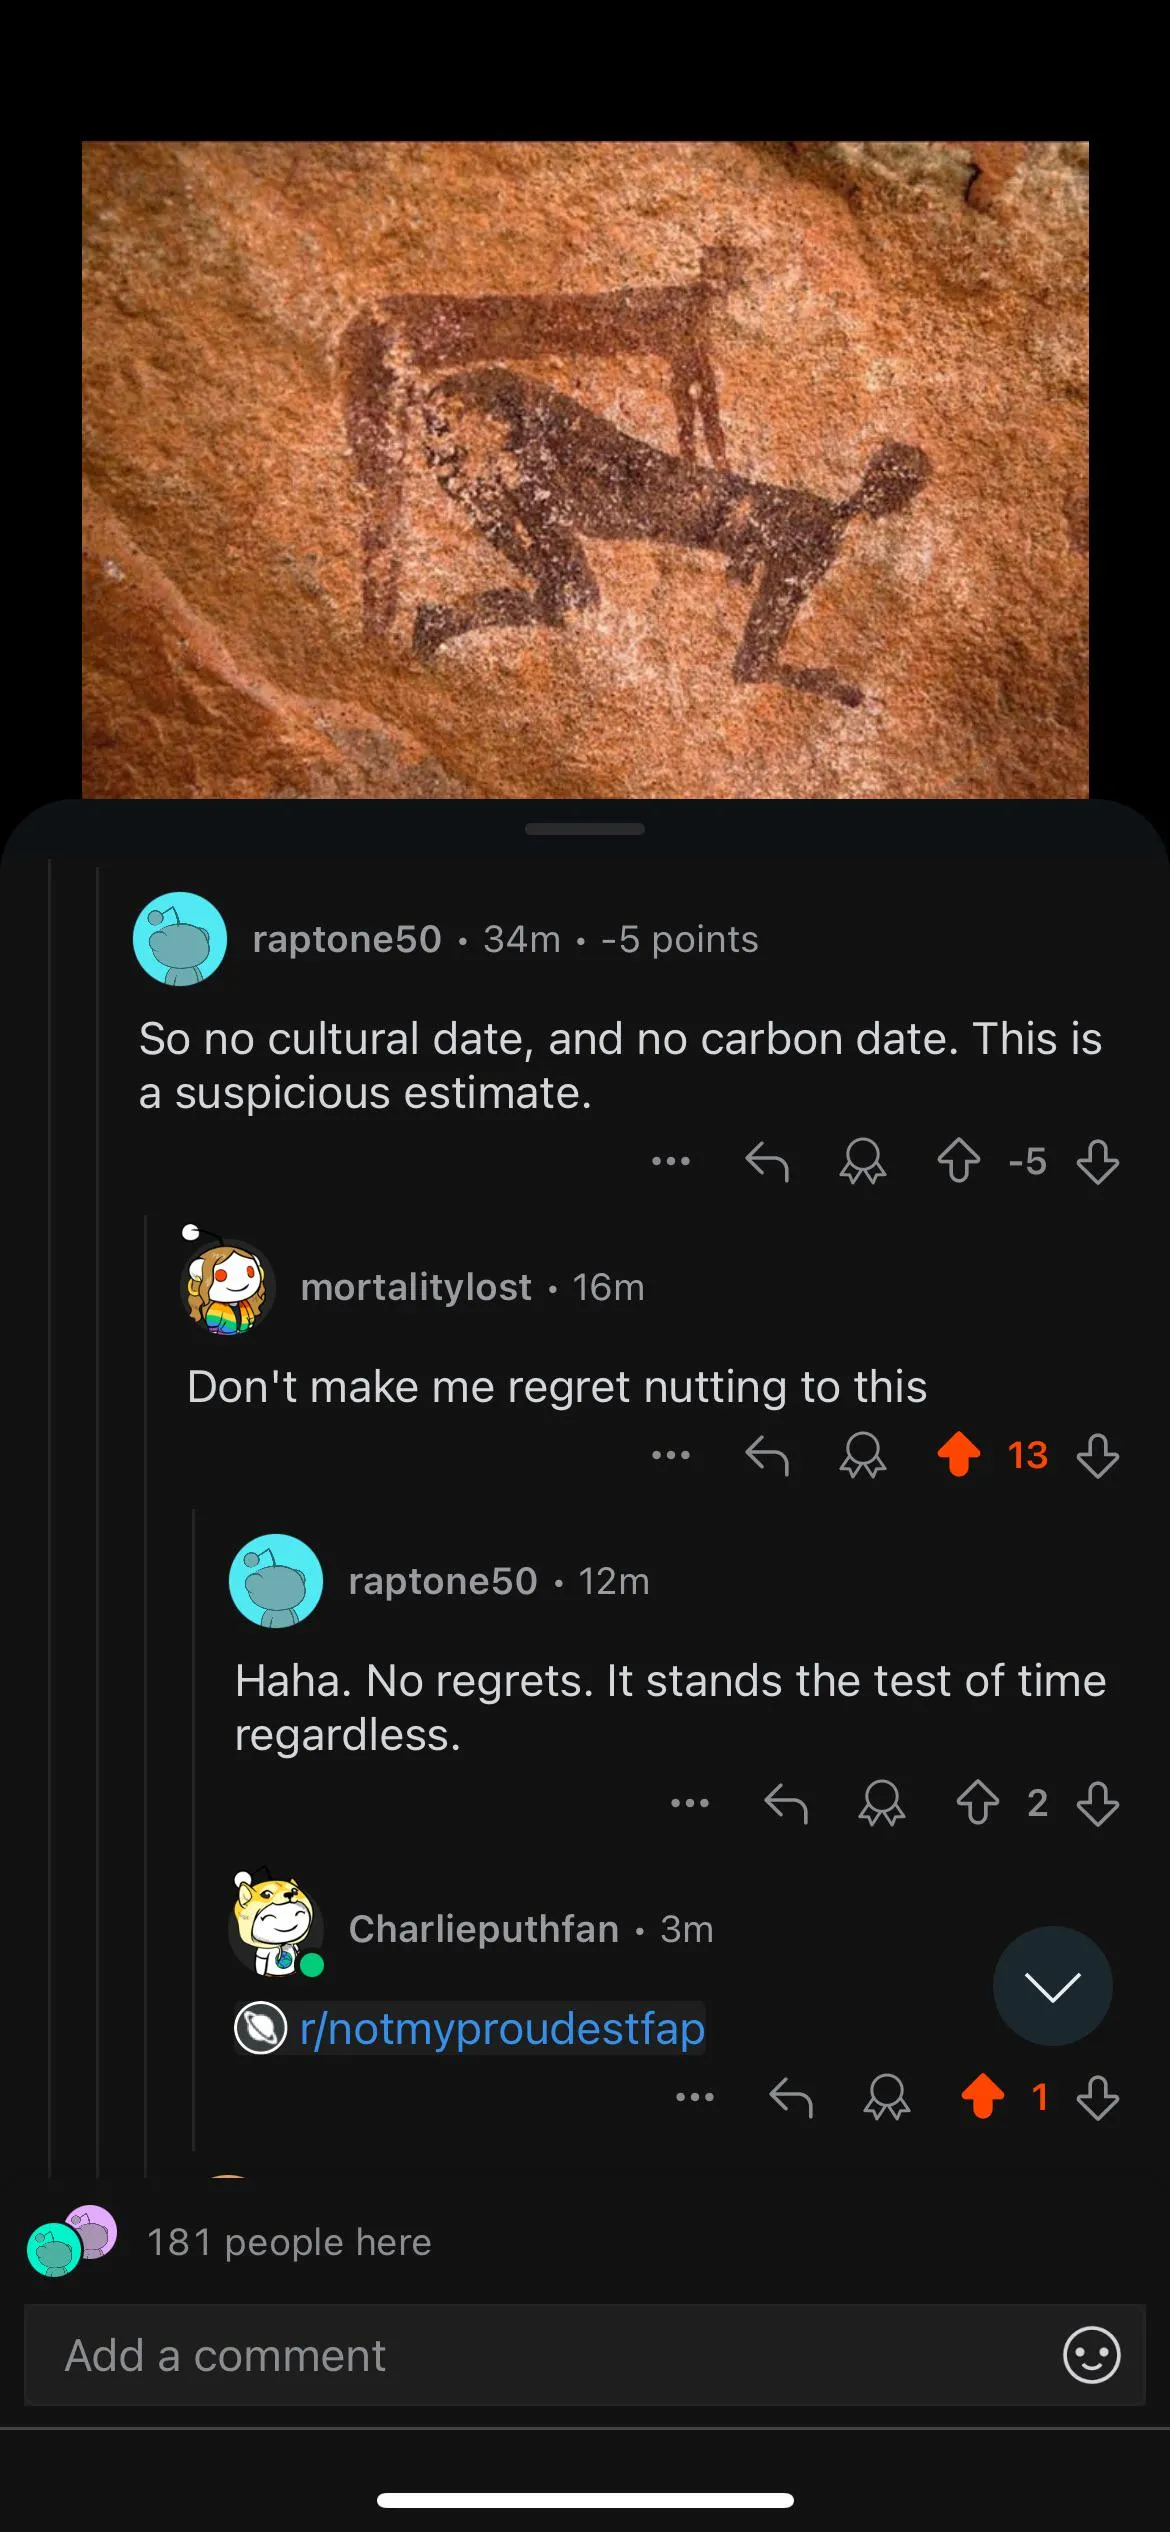Open more options on mortalitylost's comment

point(671,1455)
